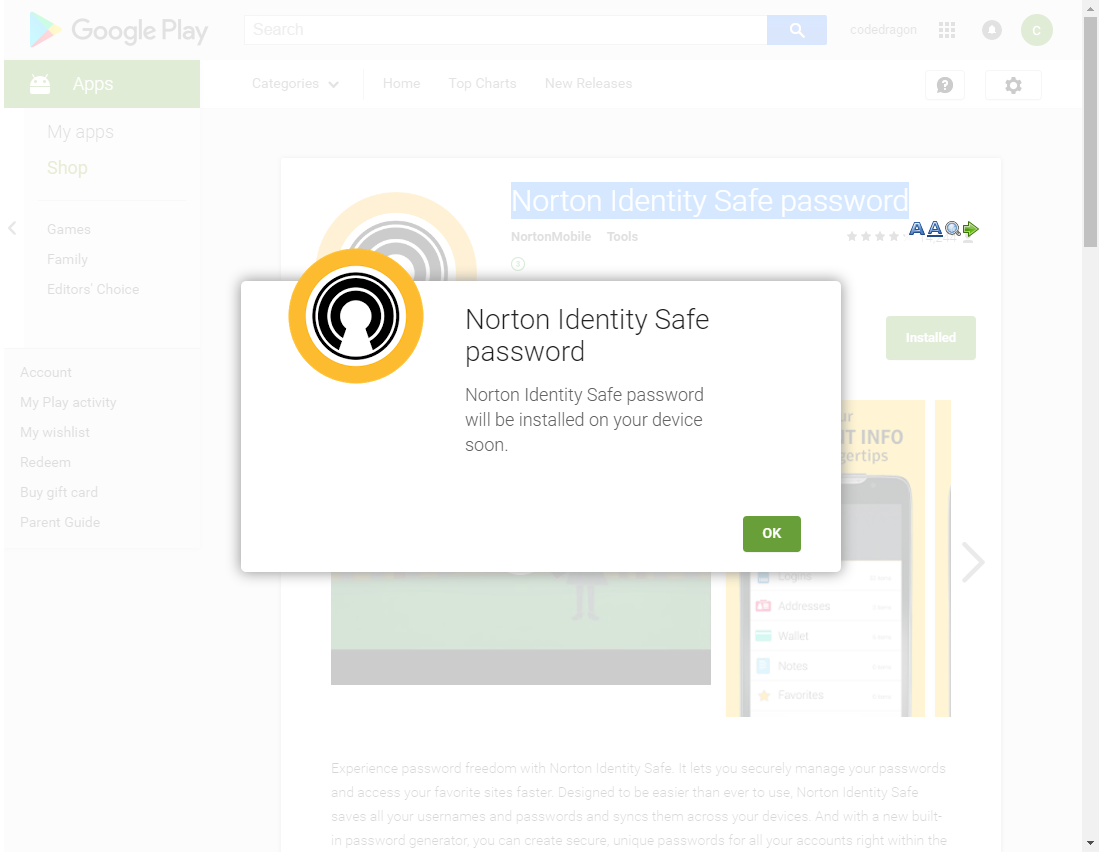Click the search magnifier button
Image resolution: width=1099 pixels, height=852 pixels.
pos(796,29)
